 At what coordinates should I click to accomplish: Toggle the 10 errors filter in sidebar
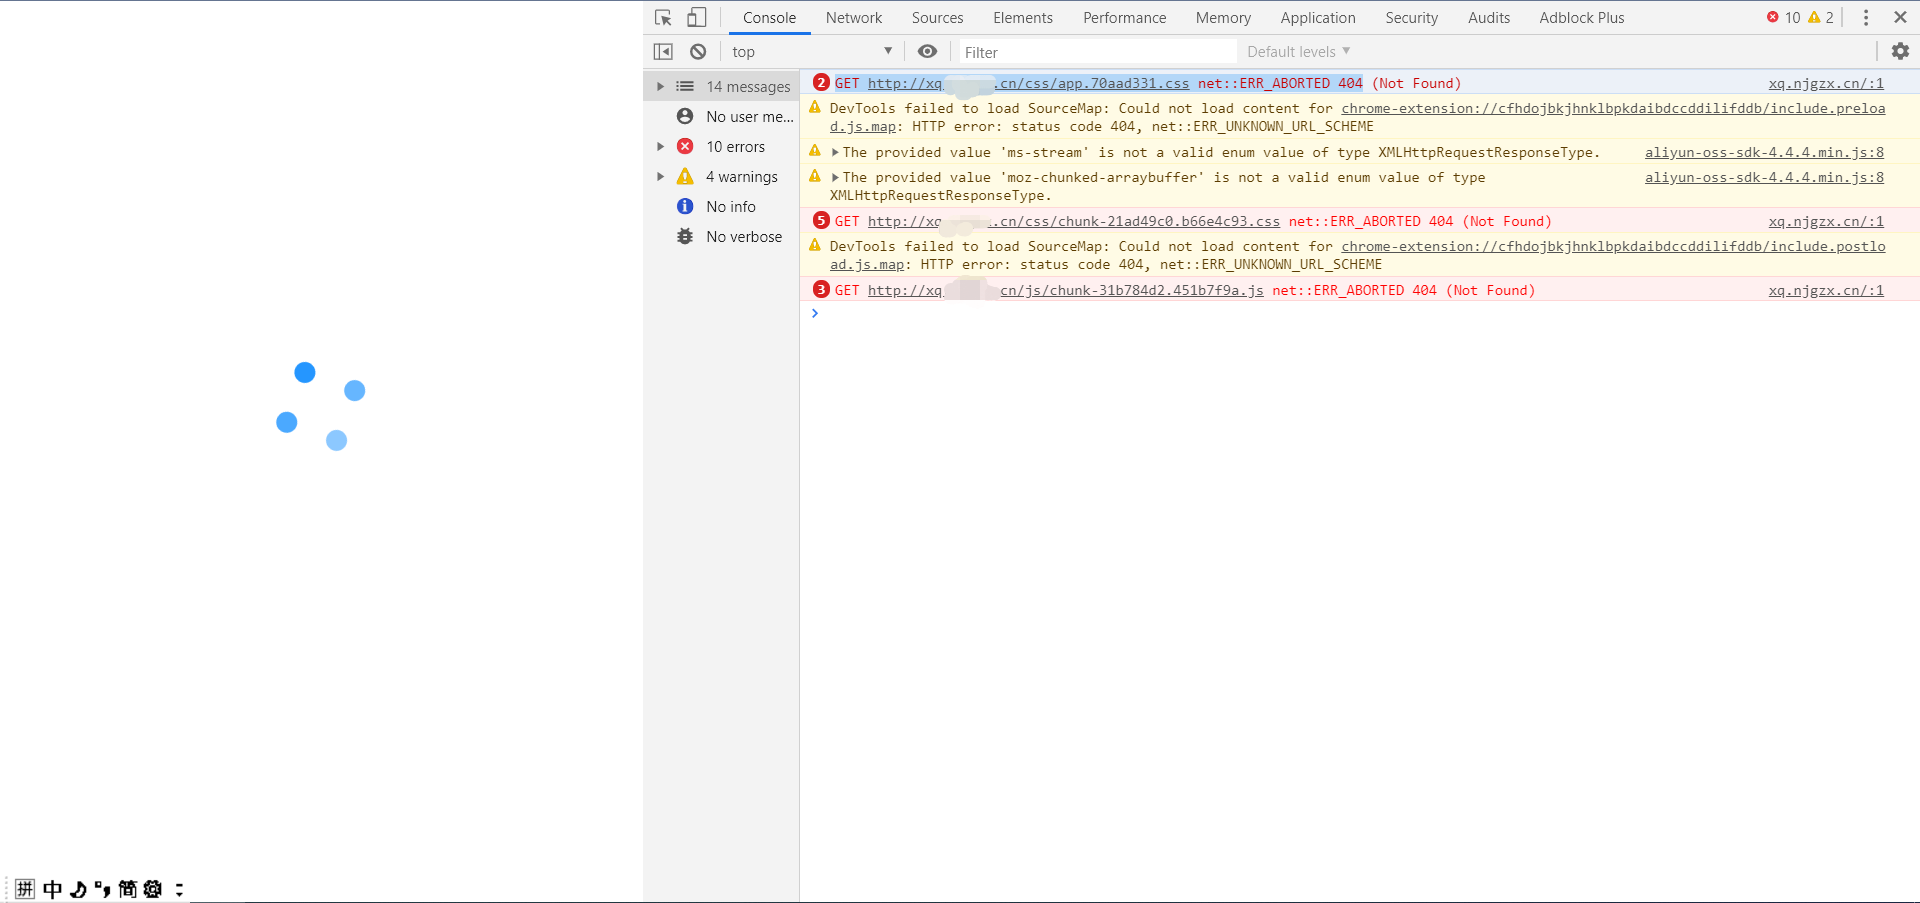pos(735,146)
